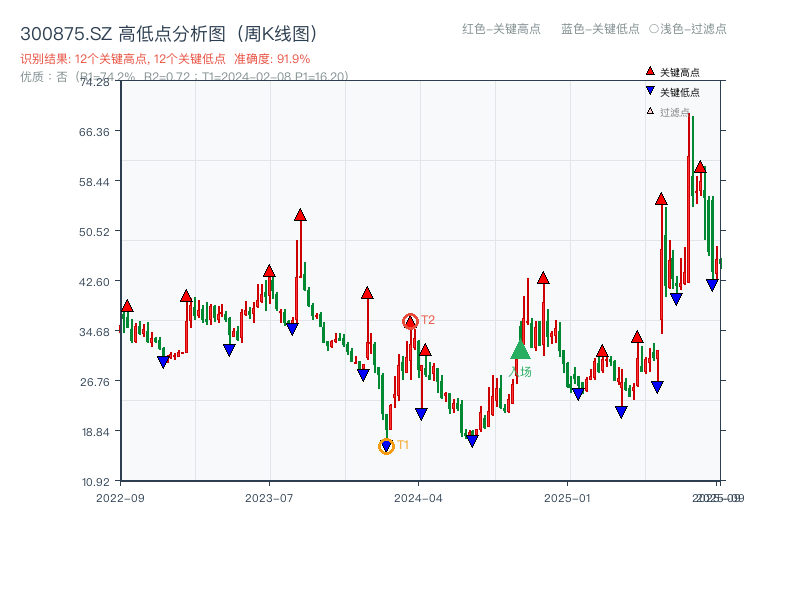
Task: Click the red key-high marker above the first 2022-09 candle
Action: pyautogui.click(x=127, y=305)
